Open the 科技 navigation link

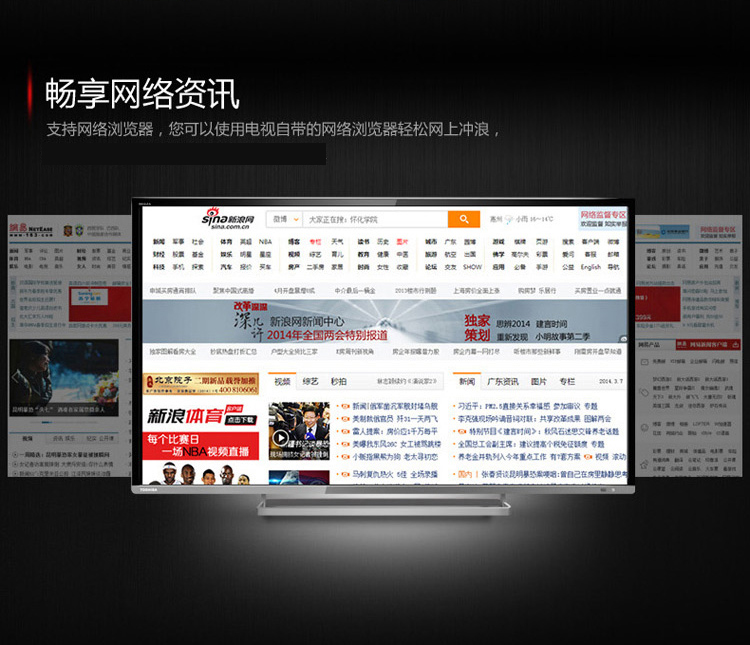point(159,267)
